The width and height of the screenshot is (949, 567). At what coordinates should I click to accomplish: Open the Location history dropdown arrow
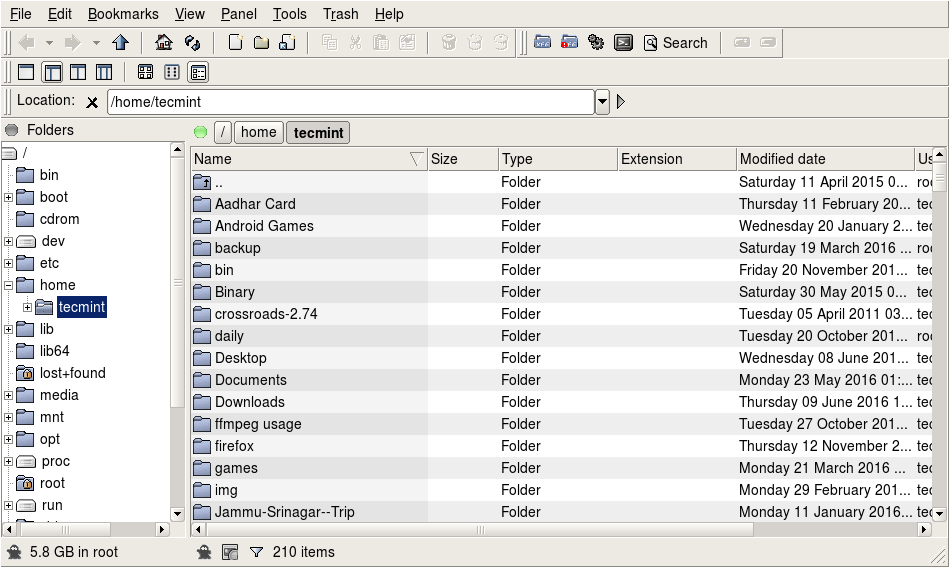[602, 102]
